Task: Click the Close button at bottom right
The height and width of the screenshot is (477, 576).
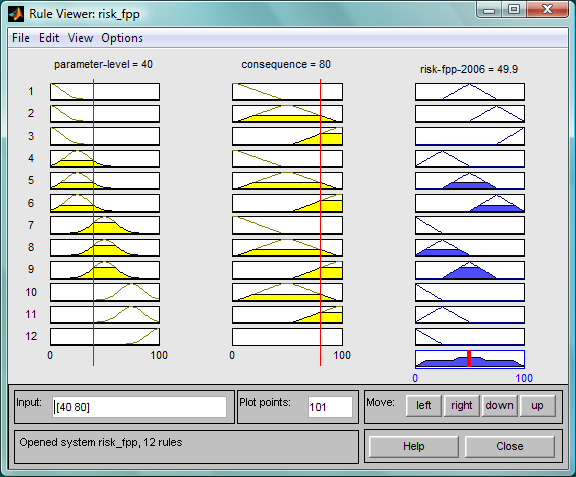Action: 510,446
